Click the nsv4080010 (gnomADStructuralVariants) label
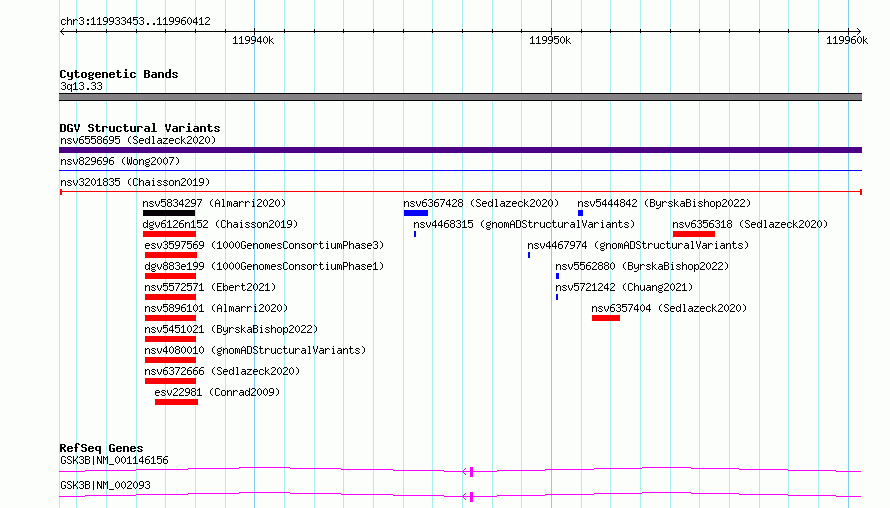Image resolution: width=890 pixels, height=508 pixels. [255, 350]
